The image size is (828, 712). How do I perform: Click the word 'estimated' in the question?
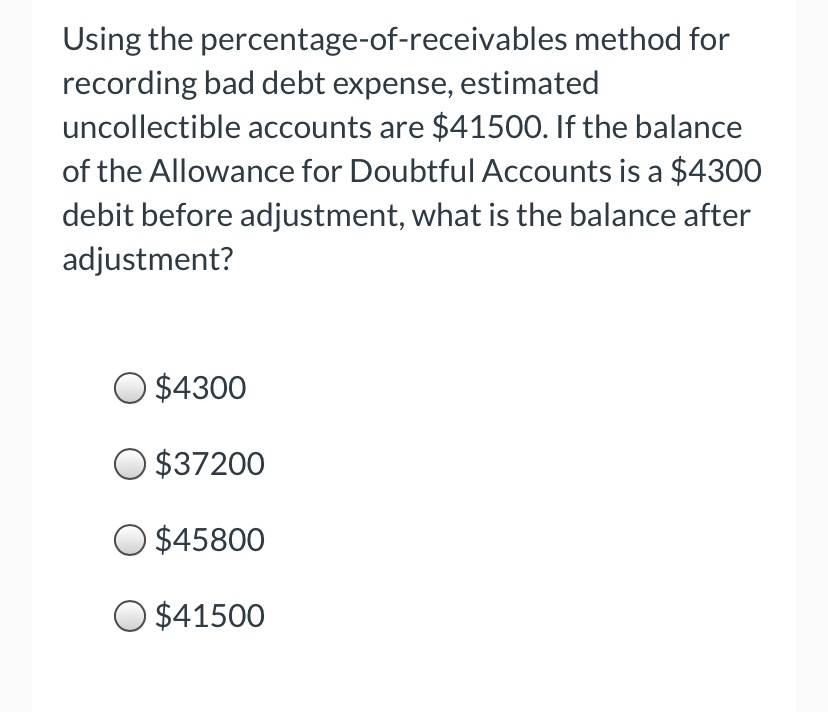pos(530,83)
